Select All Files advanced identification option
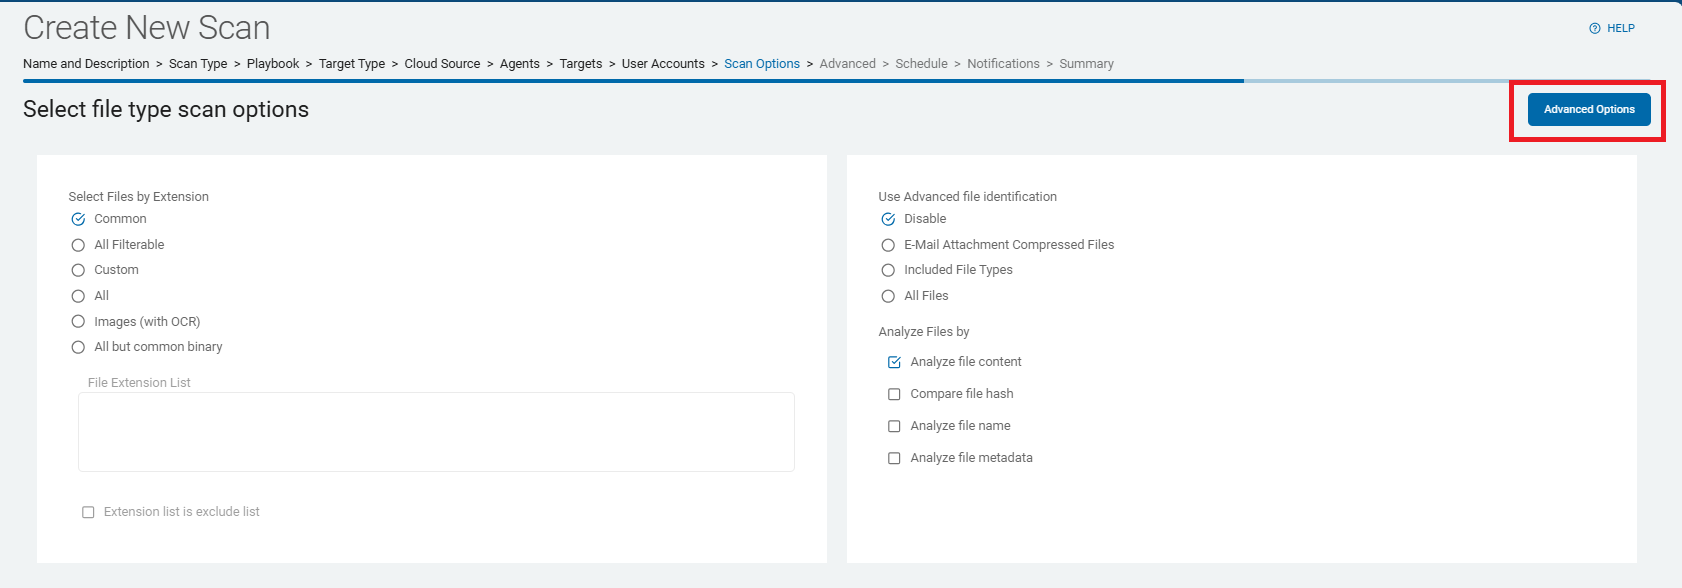 888,296
